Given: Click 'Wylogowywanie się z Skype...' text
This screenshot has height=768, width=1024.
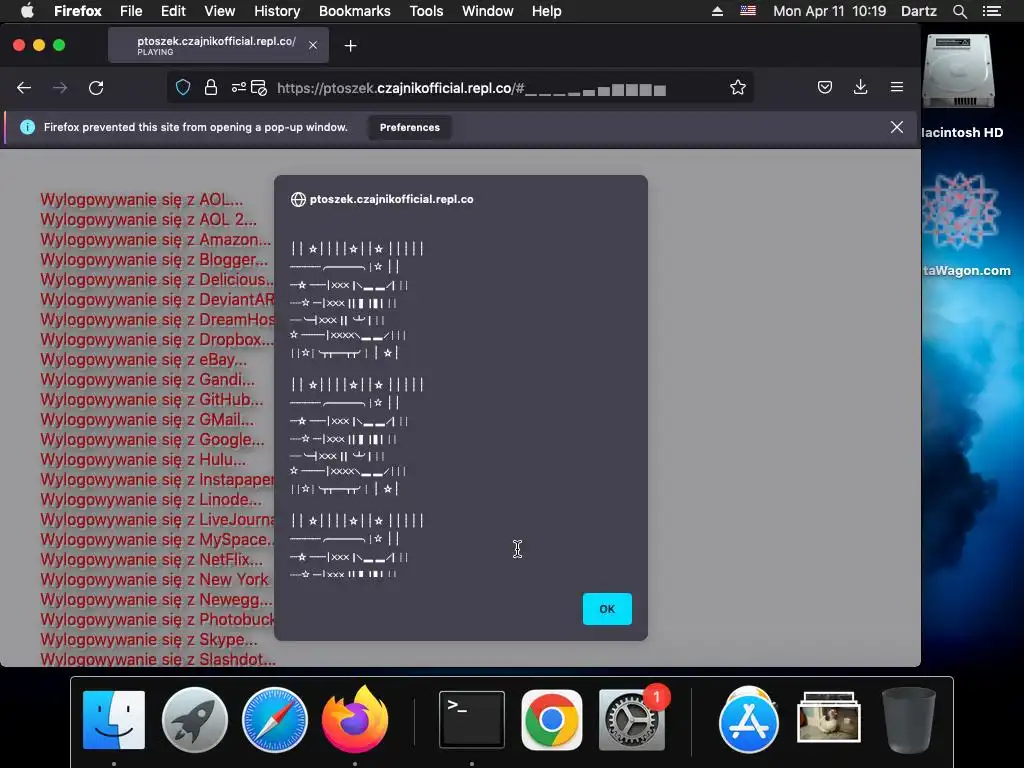Looking at the screenshot, I should click(149, 639).
